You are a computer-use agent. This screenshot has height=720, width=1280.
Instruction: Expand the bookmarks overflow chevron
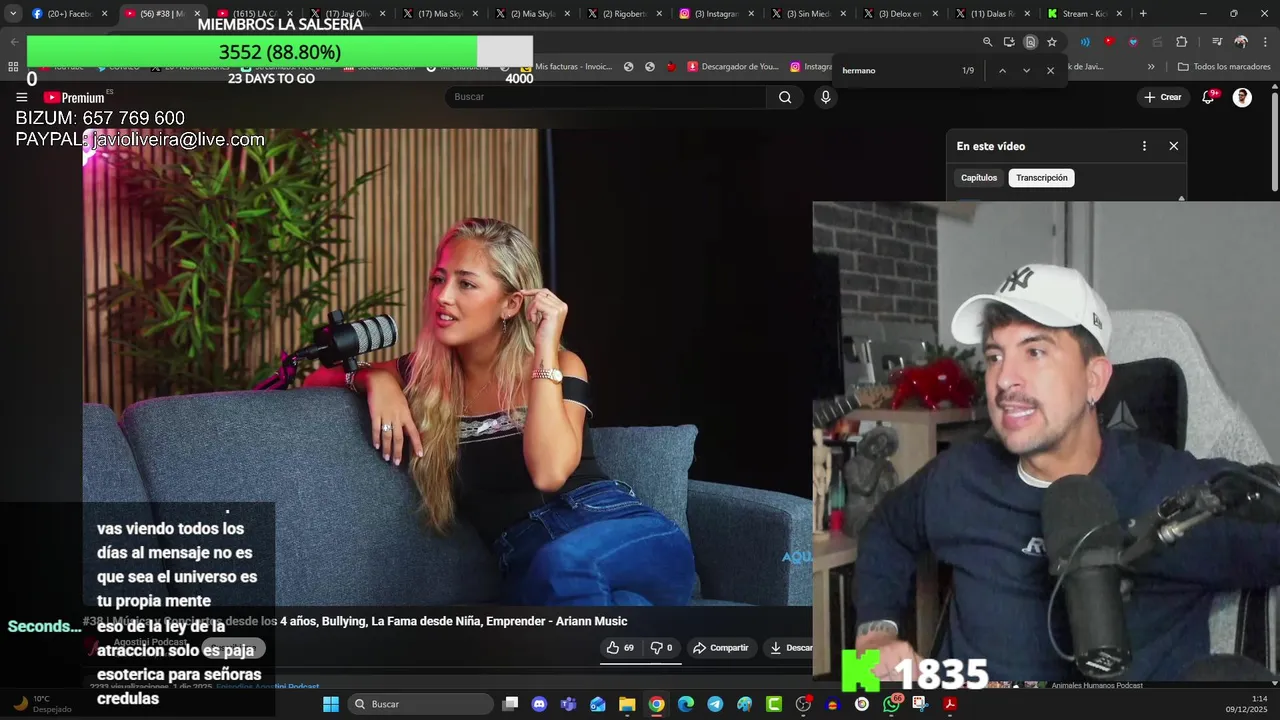point(1151,67)
